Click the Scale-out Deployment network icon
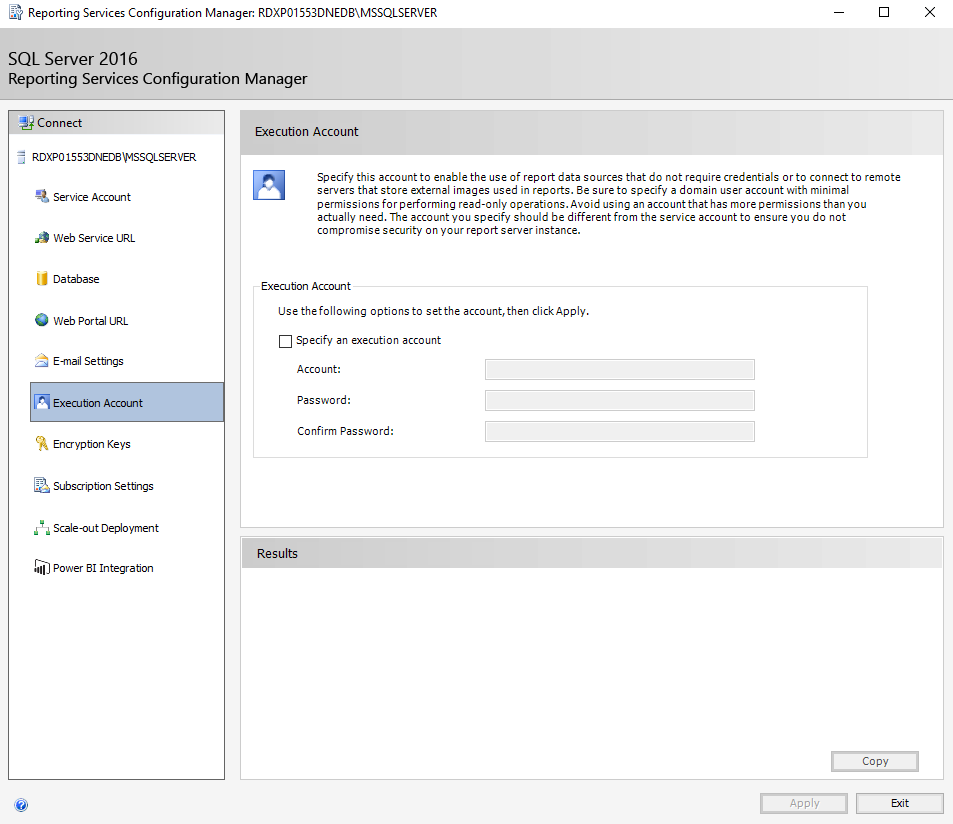This screenshot has height=824, width=953. 42,527
